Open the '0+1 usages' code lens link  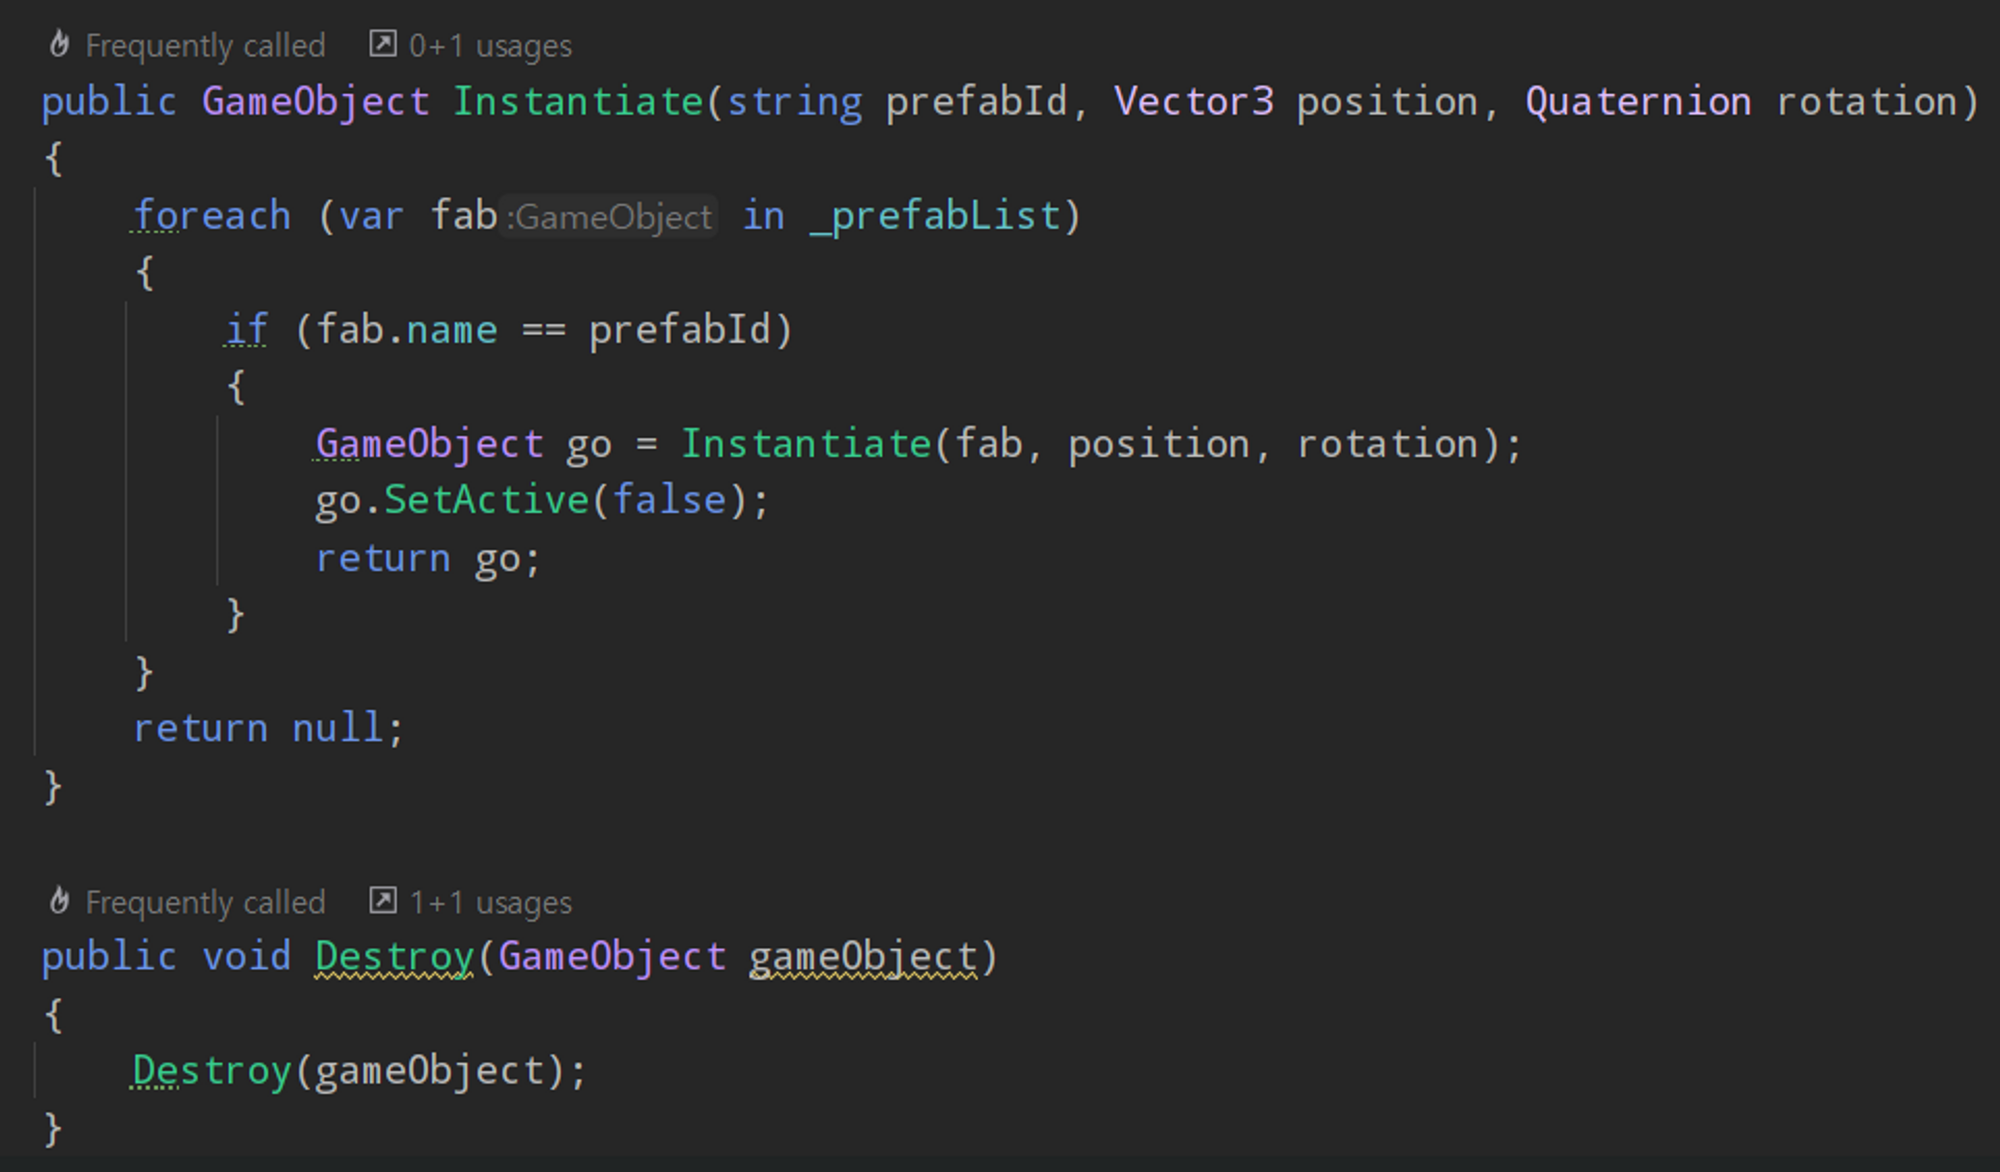(x=490, y=46)
